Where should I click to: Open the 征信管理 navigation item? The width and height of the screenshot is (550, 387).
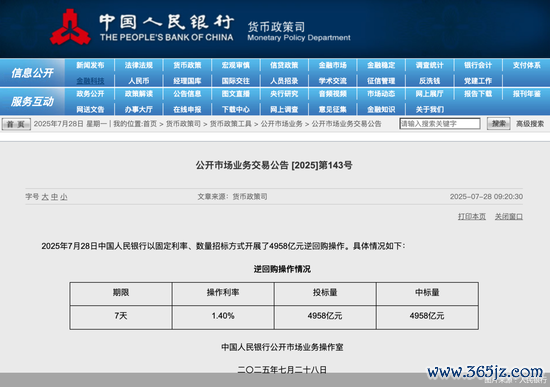[x=381, y=81]
